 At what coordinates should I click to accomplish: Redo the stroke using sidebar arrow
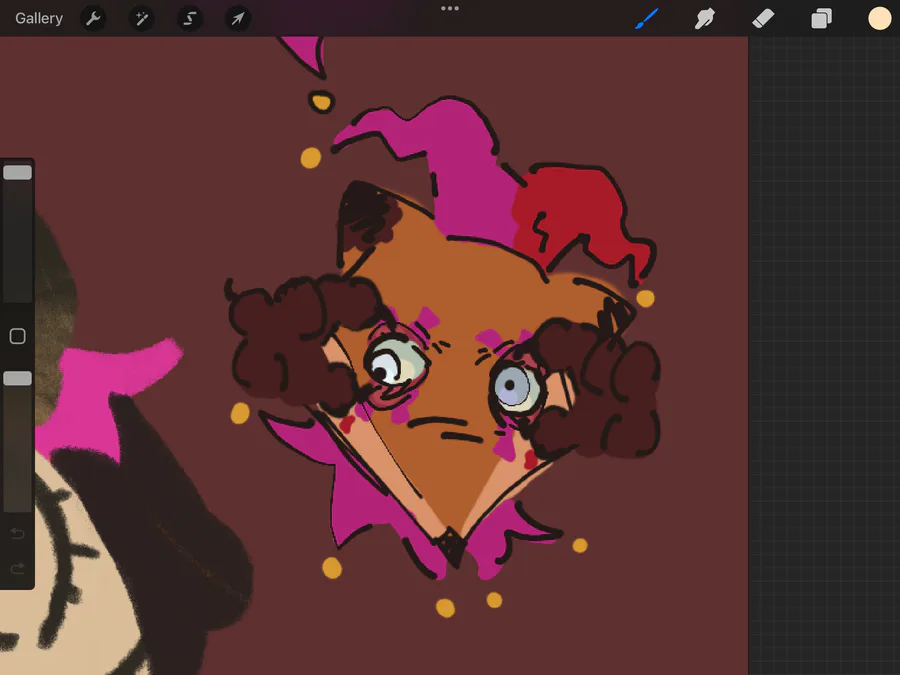click(18, 568)
